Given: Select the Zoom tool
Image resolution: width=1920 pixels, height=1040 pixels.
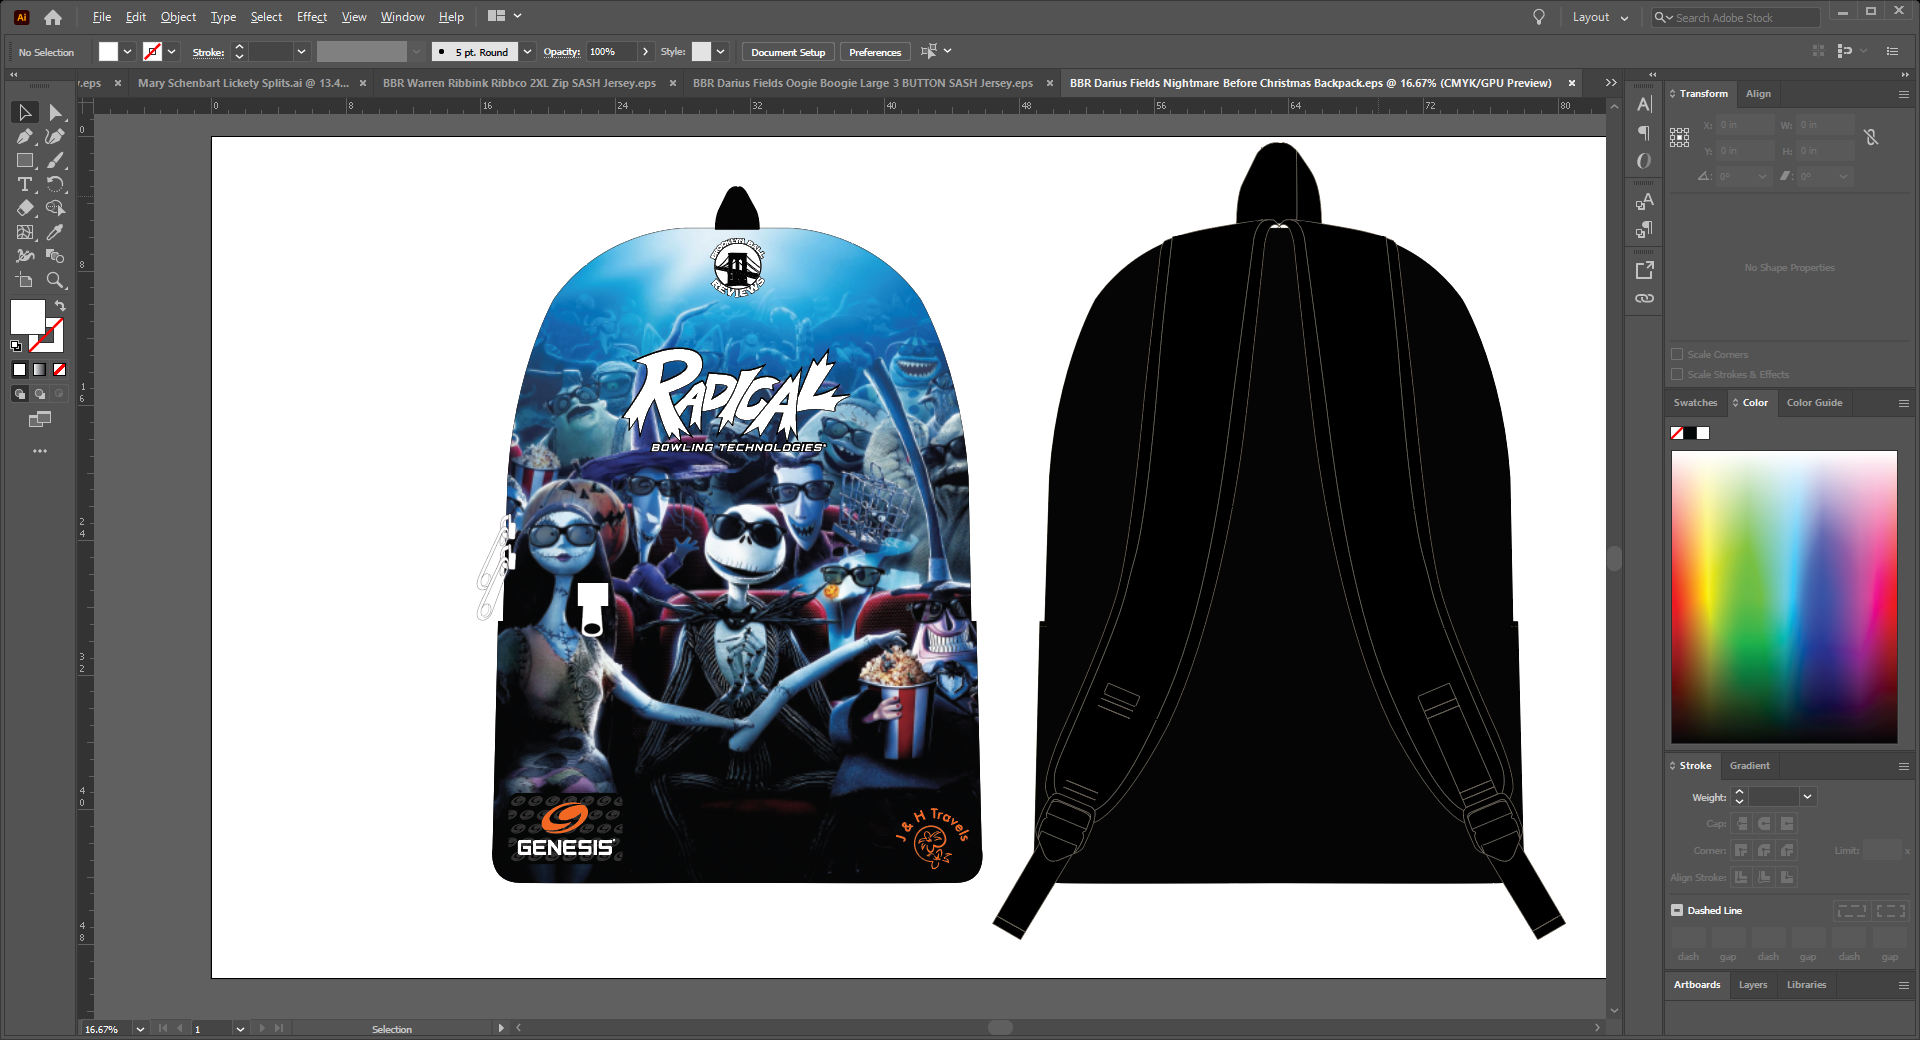Looking at the screenshot, I should click(56, 280).
